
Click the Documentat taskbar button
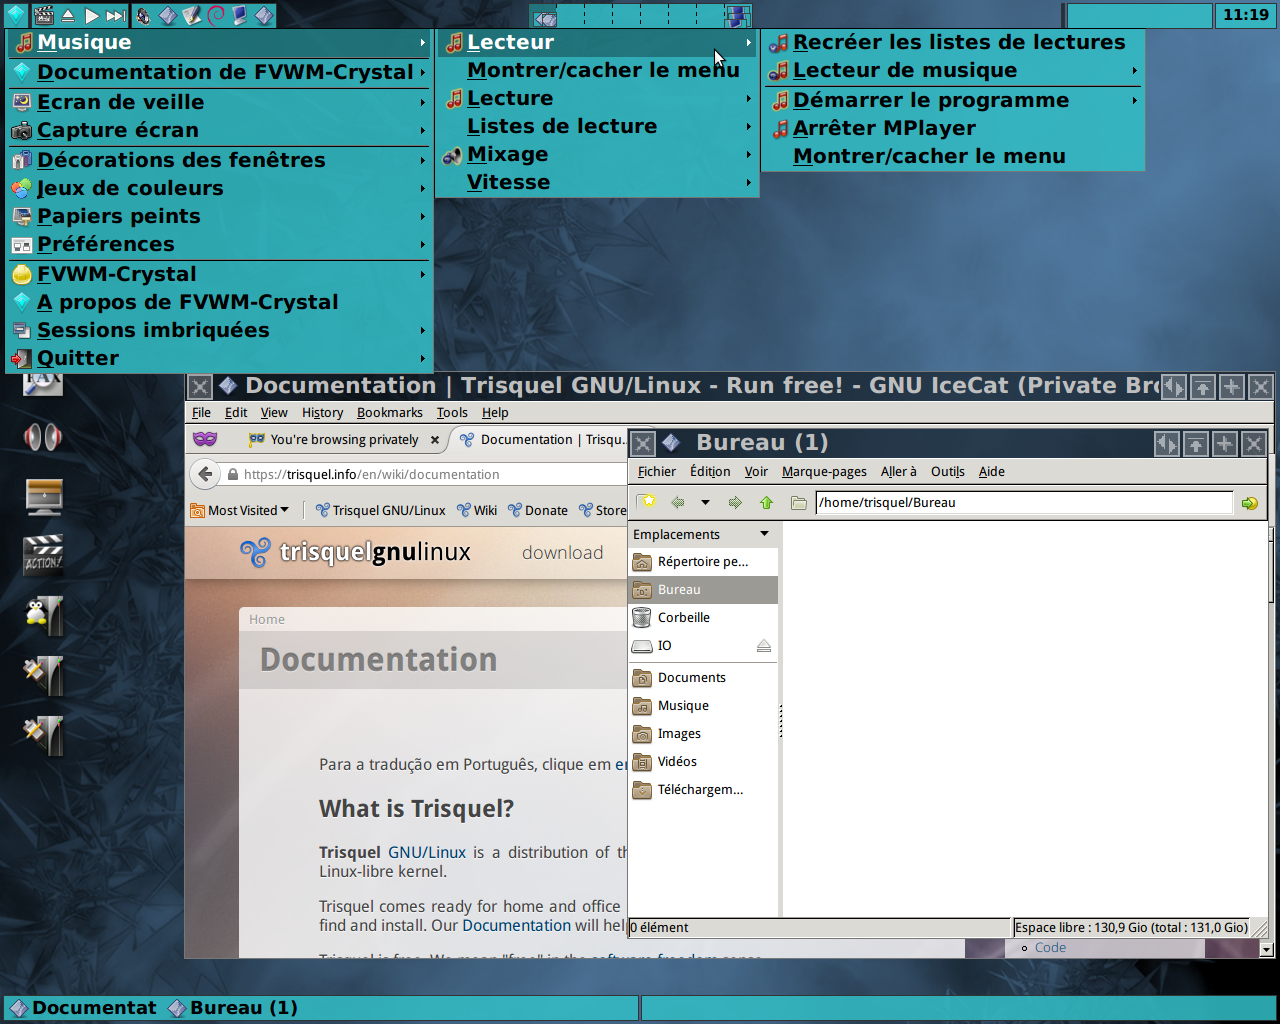(x=83, y=1008)
